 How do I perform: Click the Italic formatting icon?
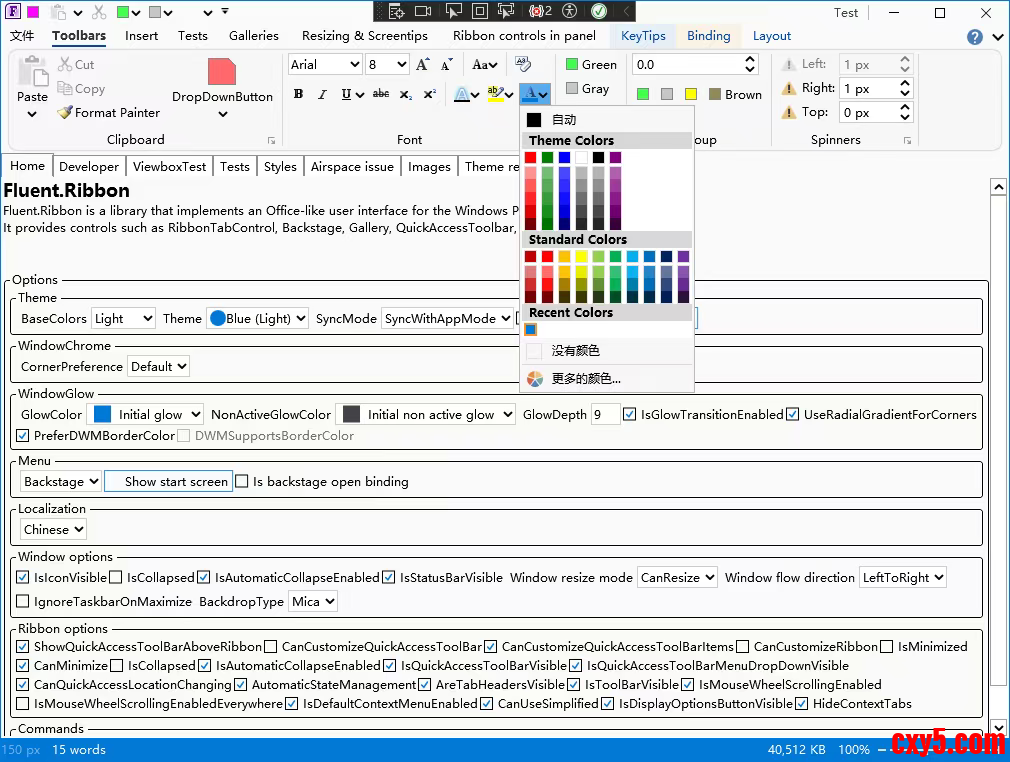(x=322, y=95)
